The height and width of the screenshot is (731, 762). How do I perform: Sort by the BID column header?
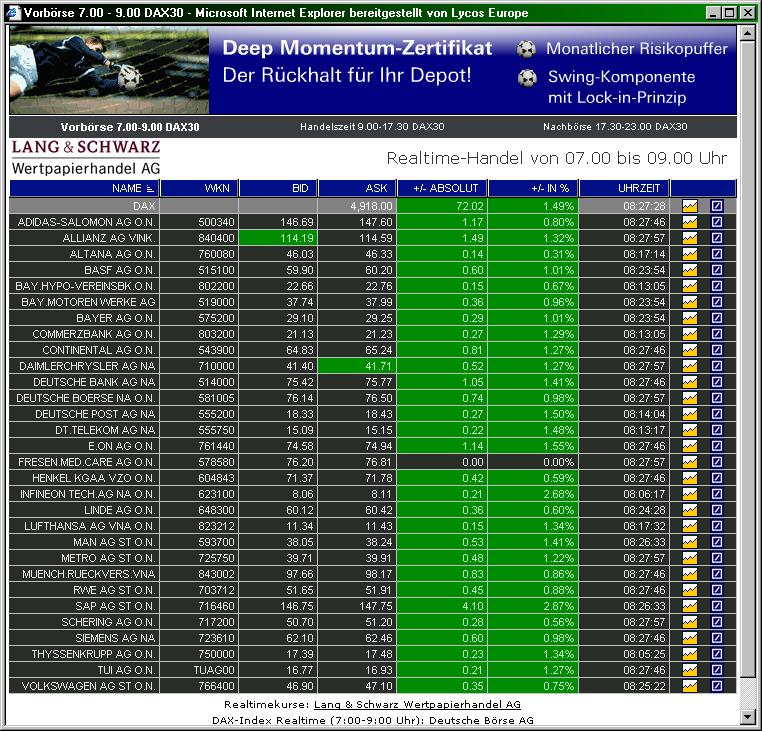[x=278, y=188]
